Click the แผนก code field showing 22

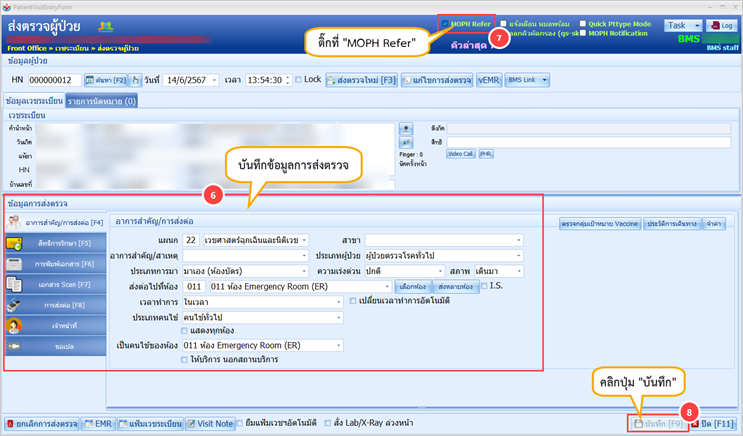point(191,240)
